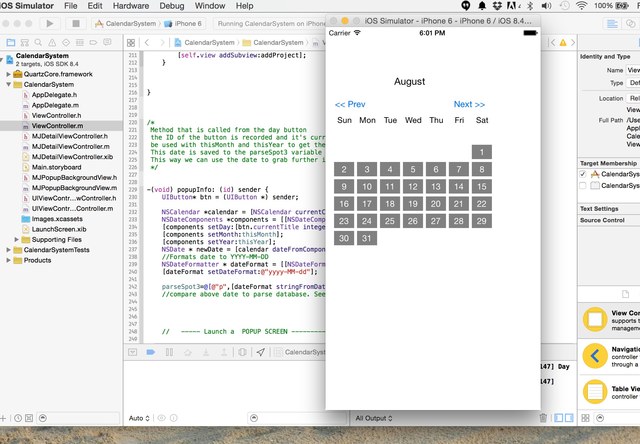
Task: Select the View Controller library object
Action: pos(609,320)
